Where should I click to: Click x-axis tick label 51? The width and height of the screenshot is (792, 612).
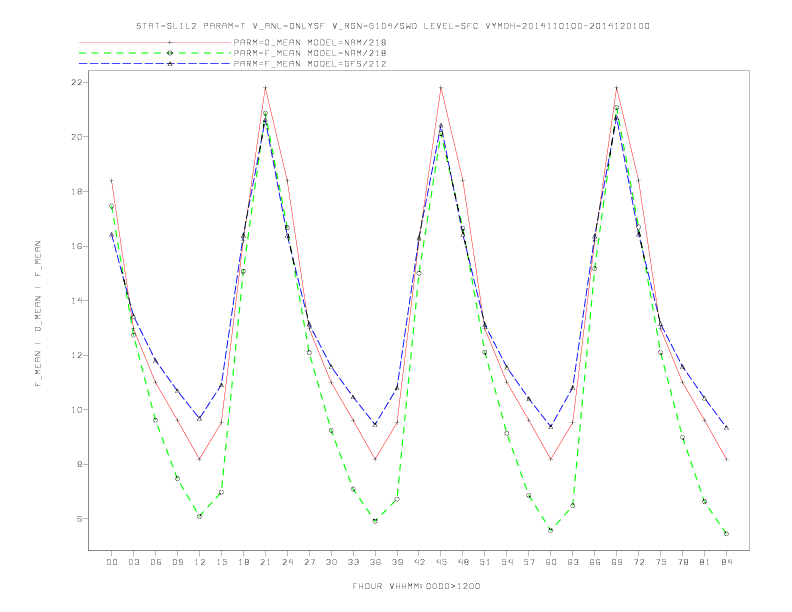click(485, 562)
